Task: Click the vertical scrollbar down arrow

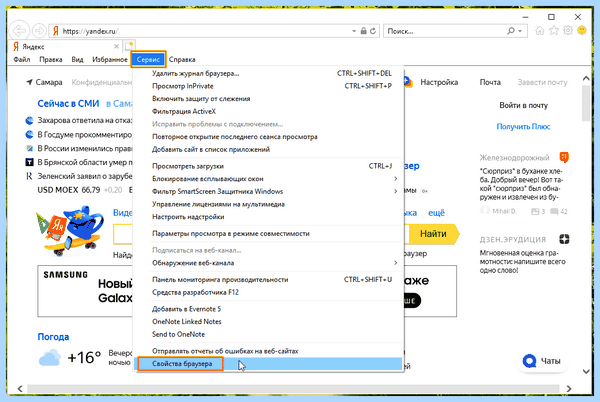Action: [586, 371]
